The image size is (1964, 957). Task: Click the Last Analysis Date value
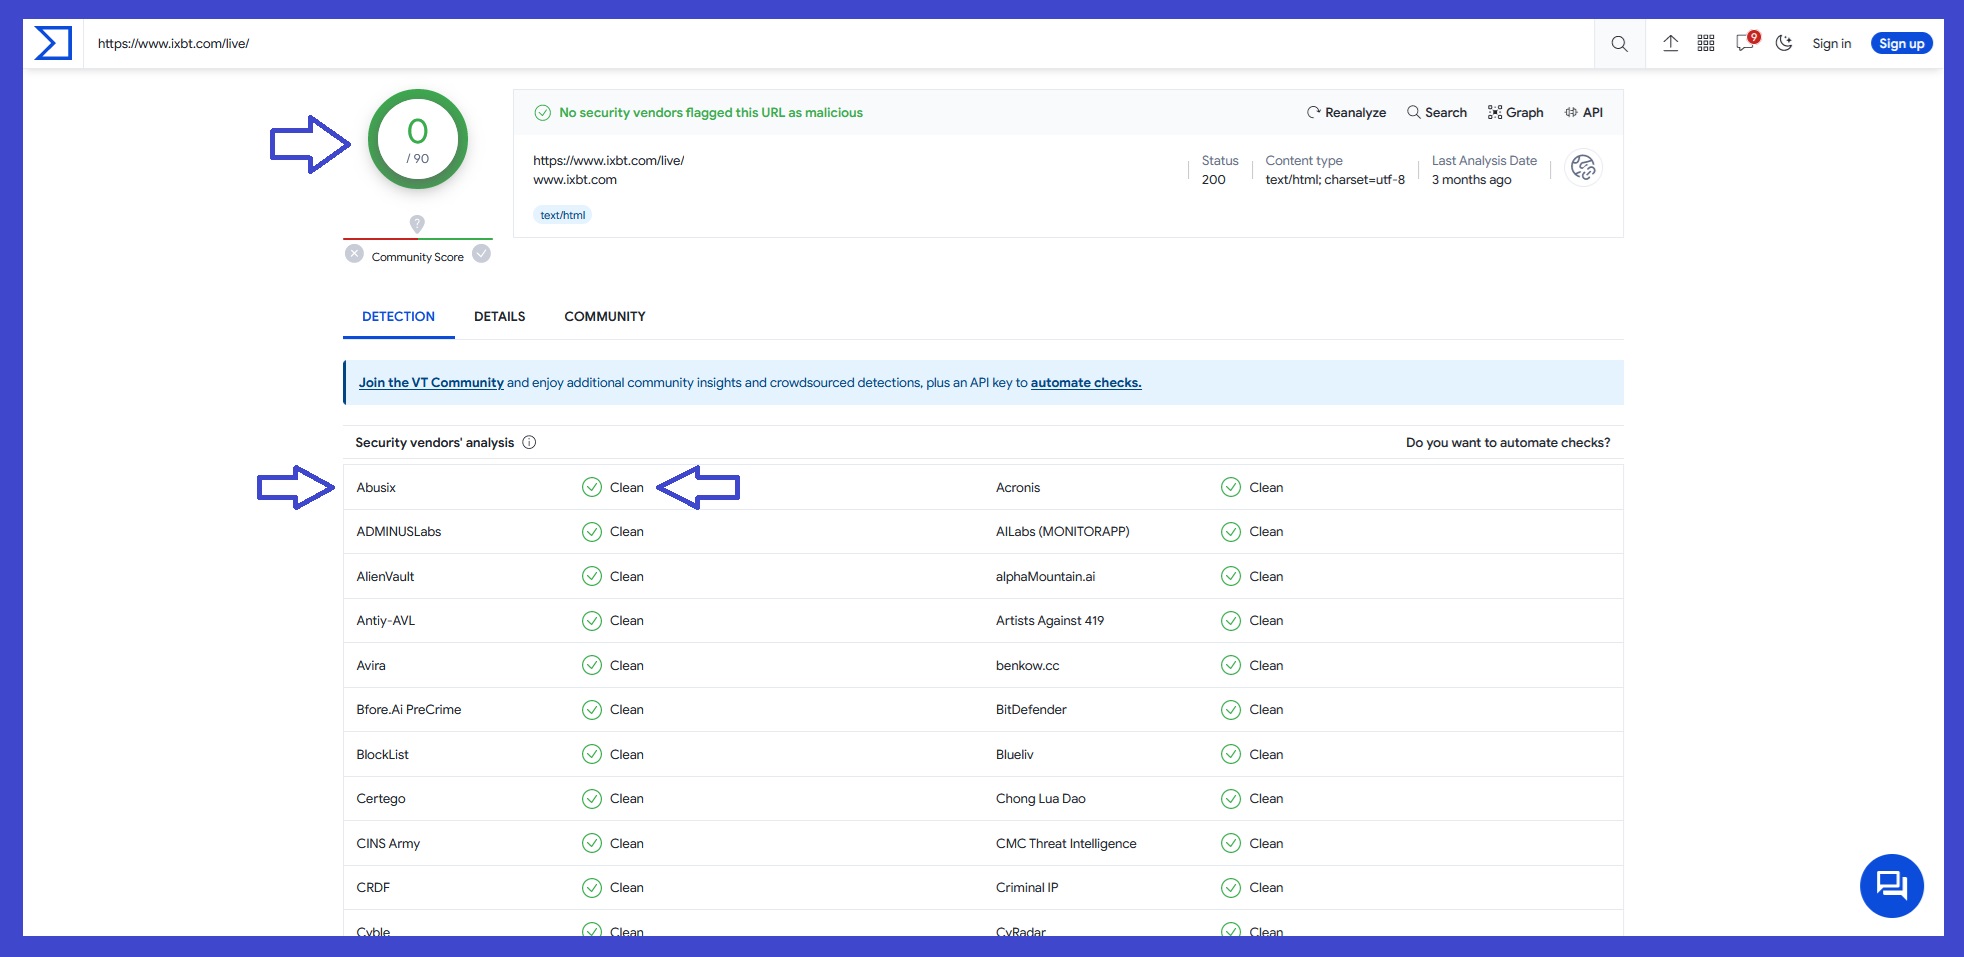(x=1471, y=180)
